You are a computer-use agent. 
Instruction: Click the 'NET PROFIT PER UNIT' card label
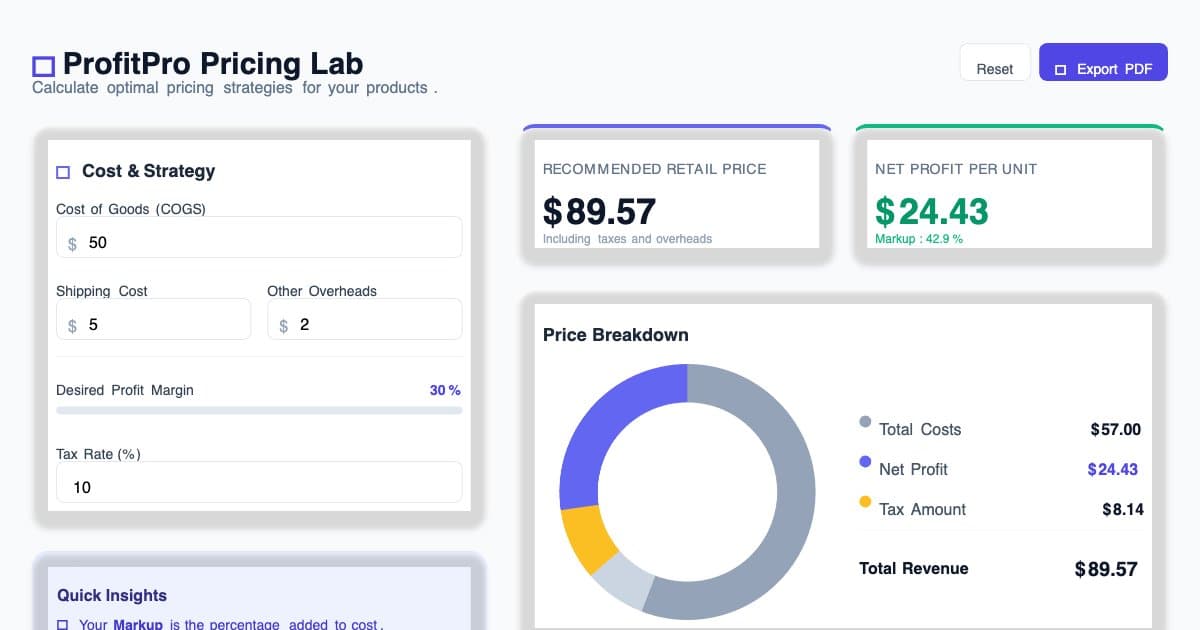[x=956, y=169]
